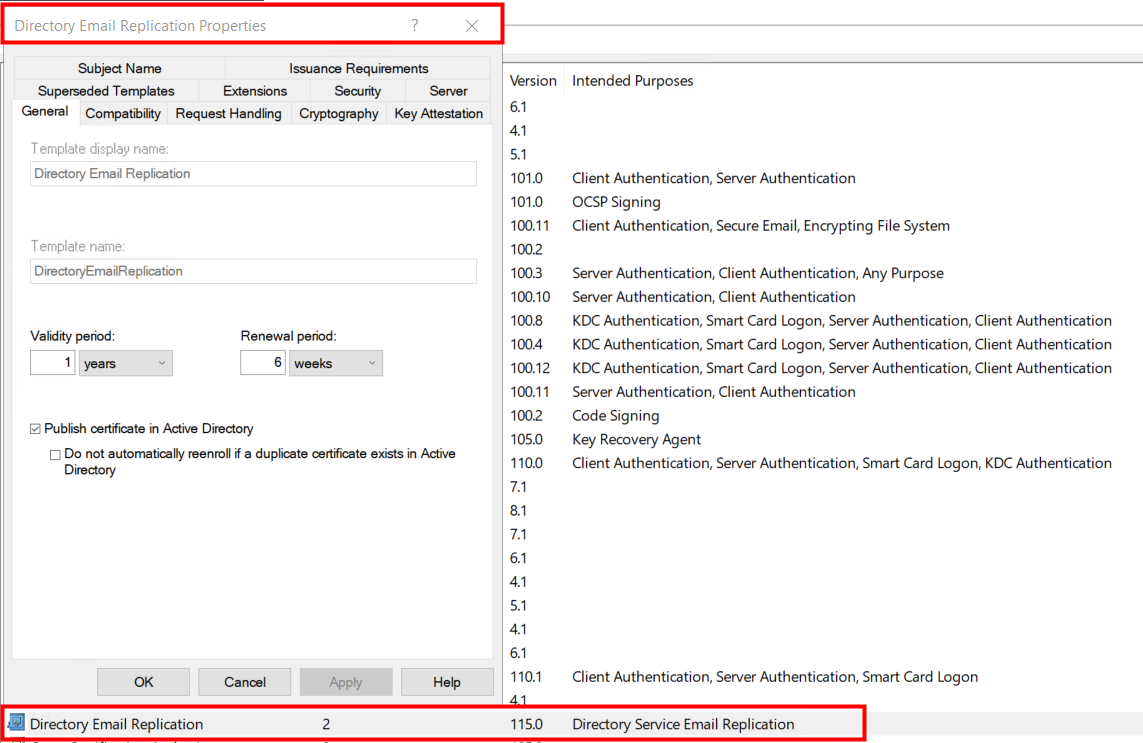Open the Issuance Requirements tab
Viewport: 1143px width, 743px height.
tap(358, 68)
